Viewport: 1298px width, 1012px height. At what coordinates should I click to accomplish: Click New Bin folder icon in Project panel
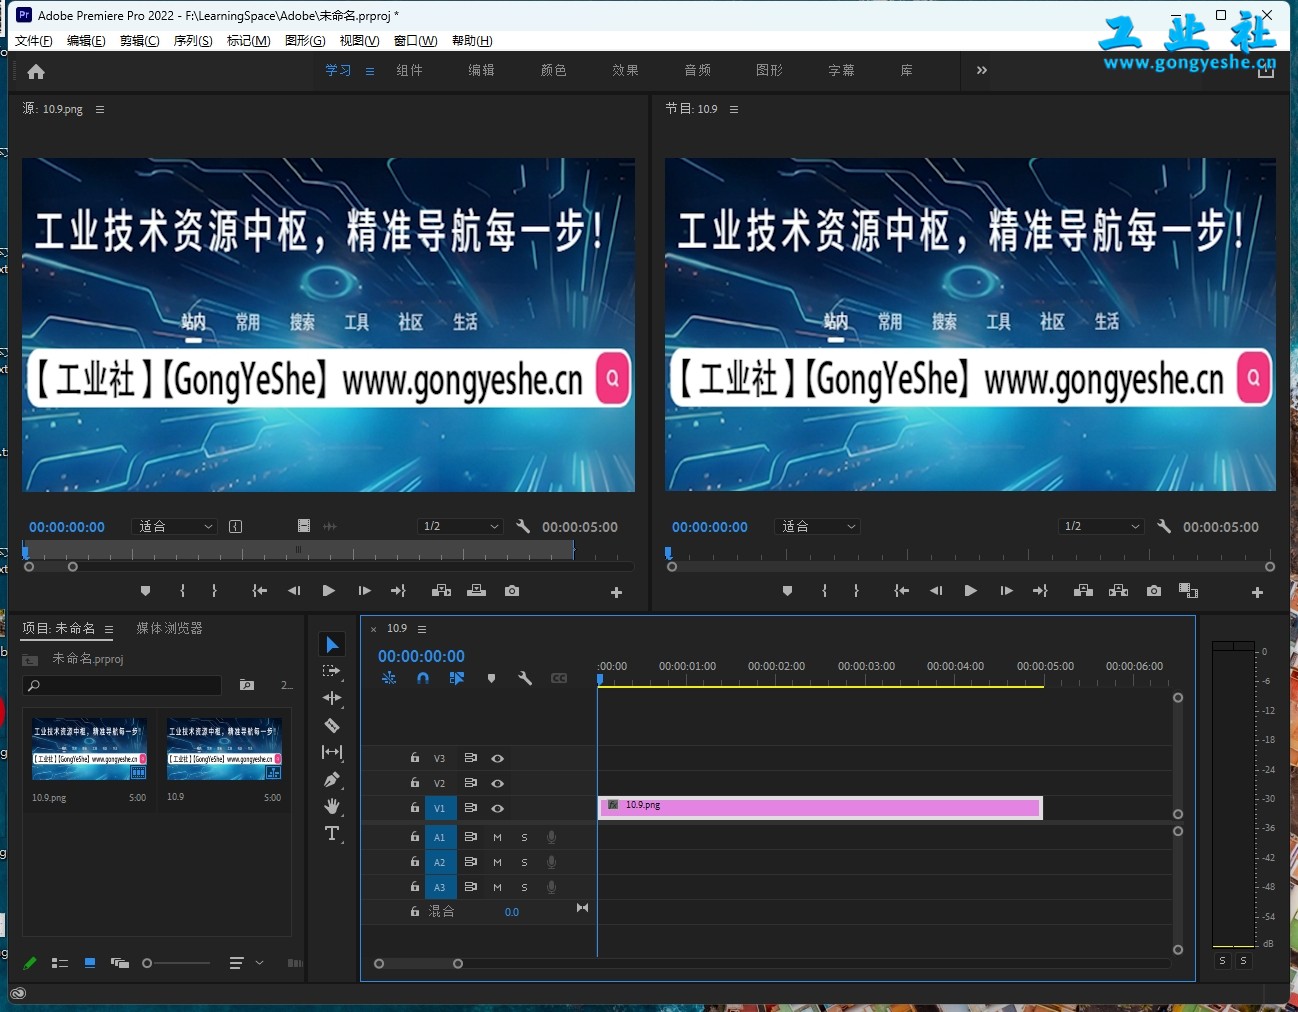click(247, 685)
